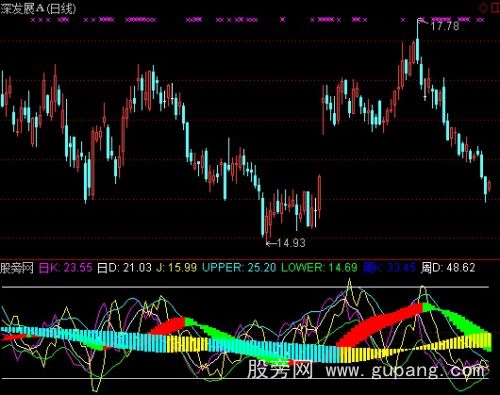Select the 17.78 high price label
The image size is (500, 395).
click(445, 26)
